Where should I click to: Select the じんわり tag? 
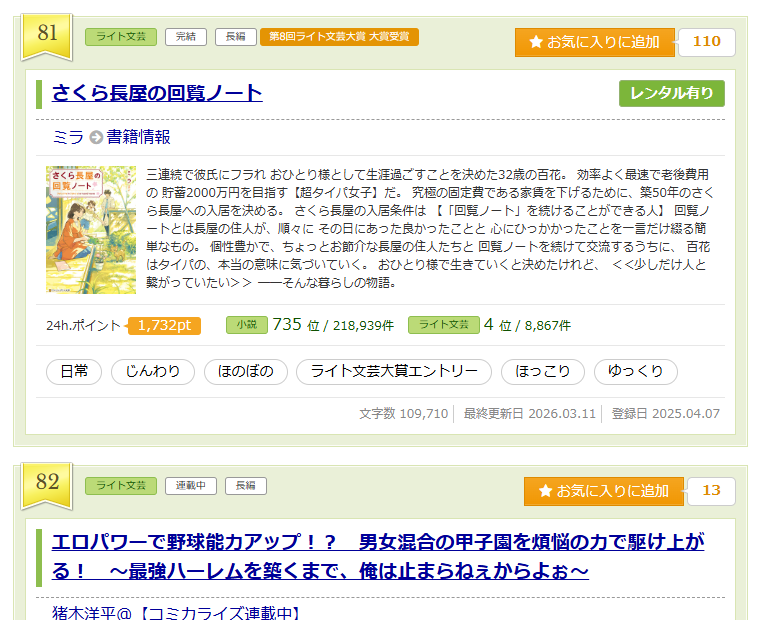coord(153,372)
